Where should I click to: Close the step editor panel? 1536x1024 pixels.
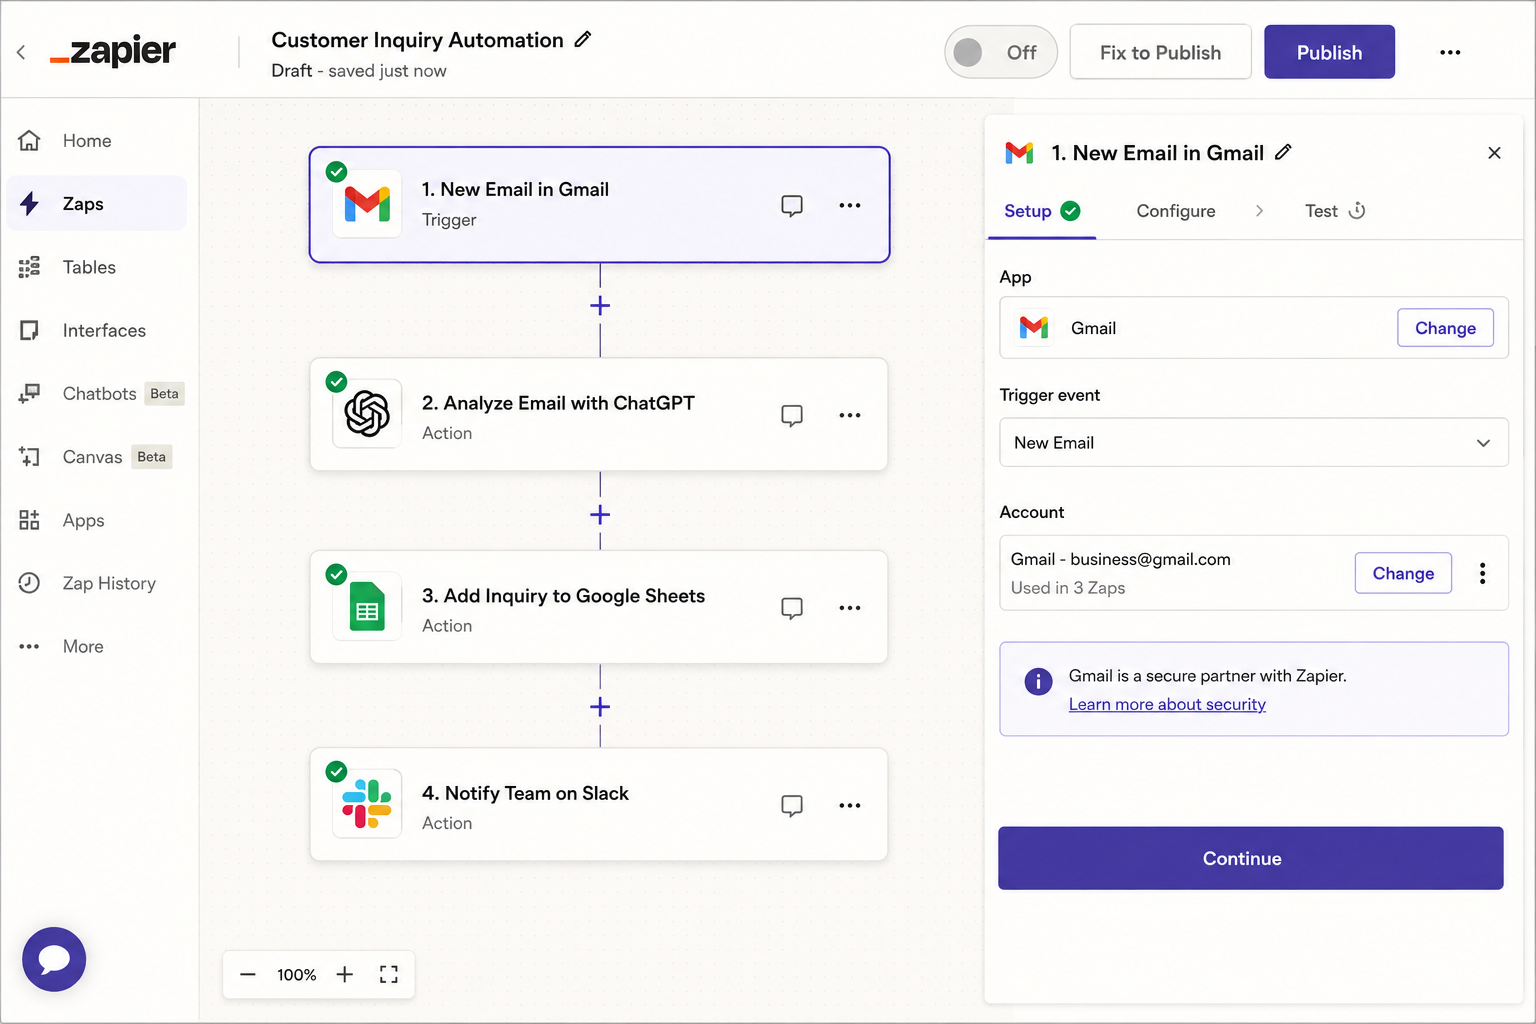click(x=1494, y=153)
